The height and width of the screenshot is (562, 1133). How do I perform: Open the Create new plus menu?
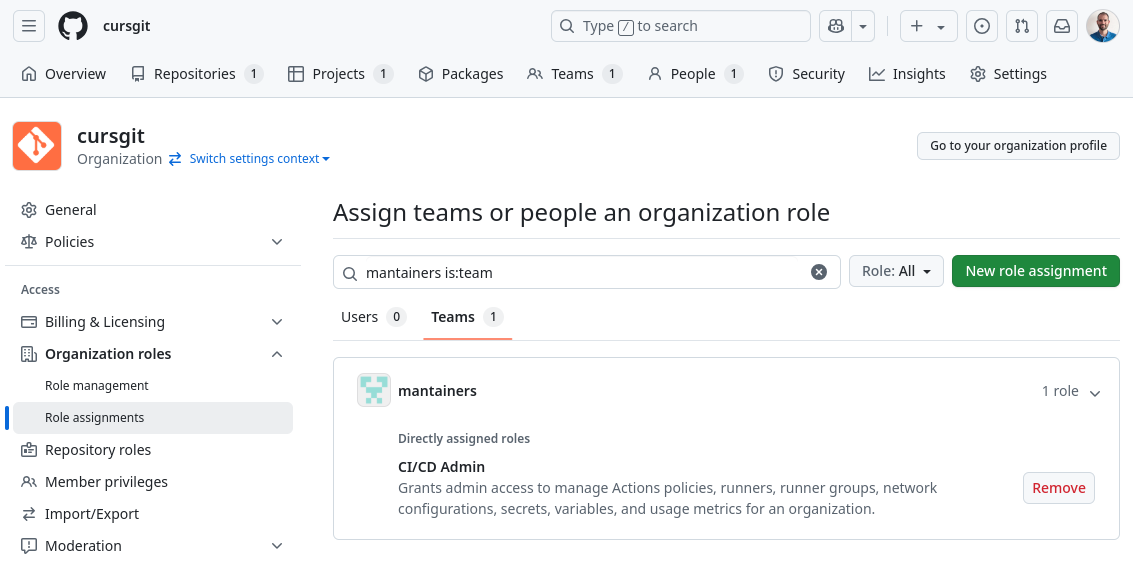pyautogui.click(x=929, y=26)
